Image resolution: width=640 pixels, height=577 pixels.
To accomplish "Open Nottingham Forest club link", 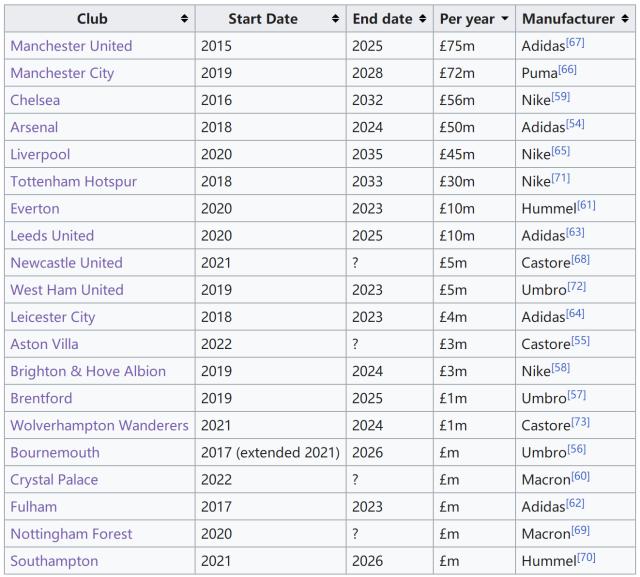I will [x=71, y=533].
